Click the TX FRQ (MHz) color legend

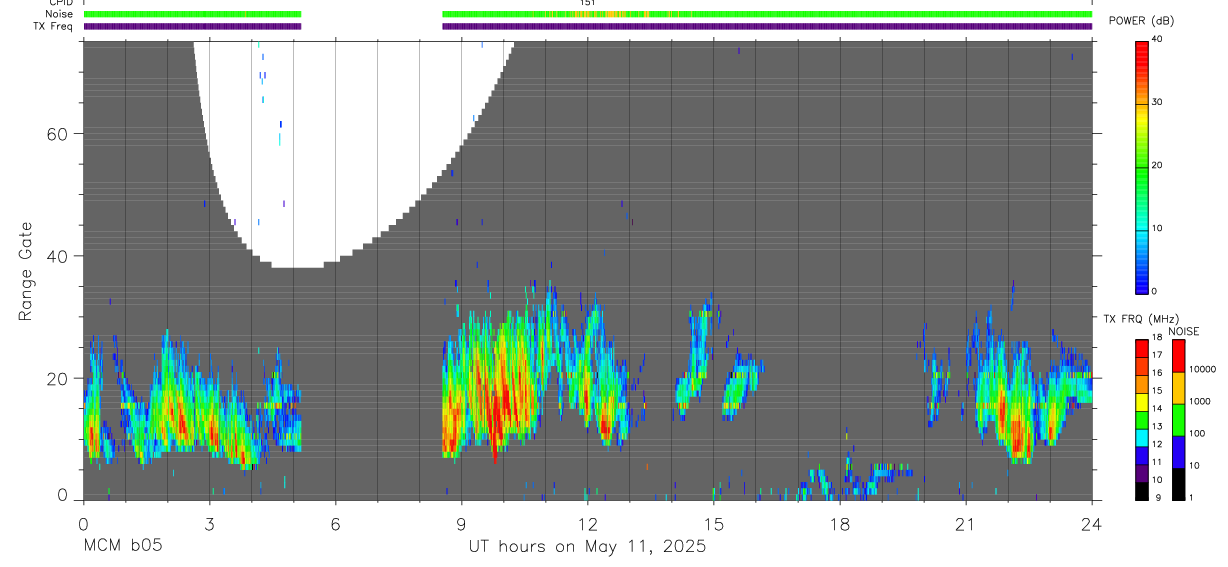(1141, 419)
